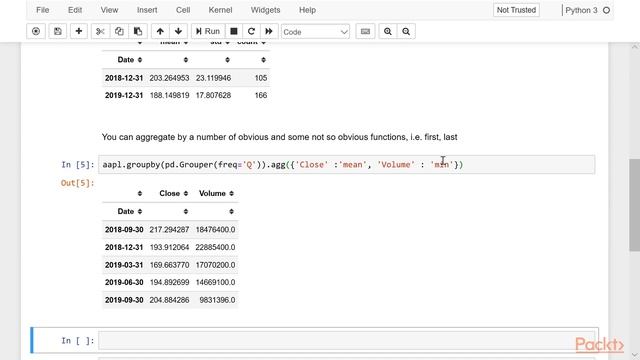640x360 pixels.
Task: Click the zoom out magnifier icon
Action: coord(406,31)
